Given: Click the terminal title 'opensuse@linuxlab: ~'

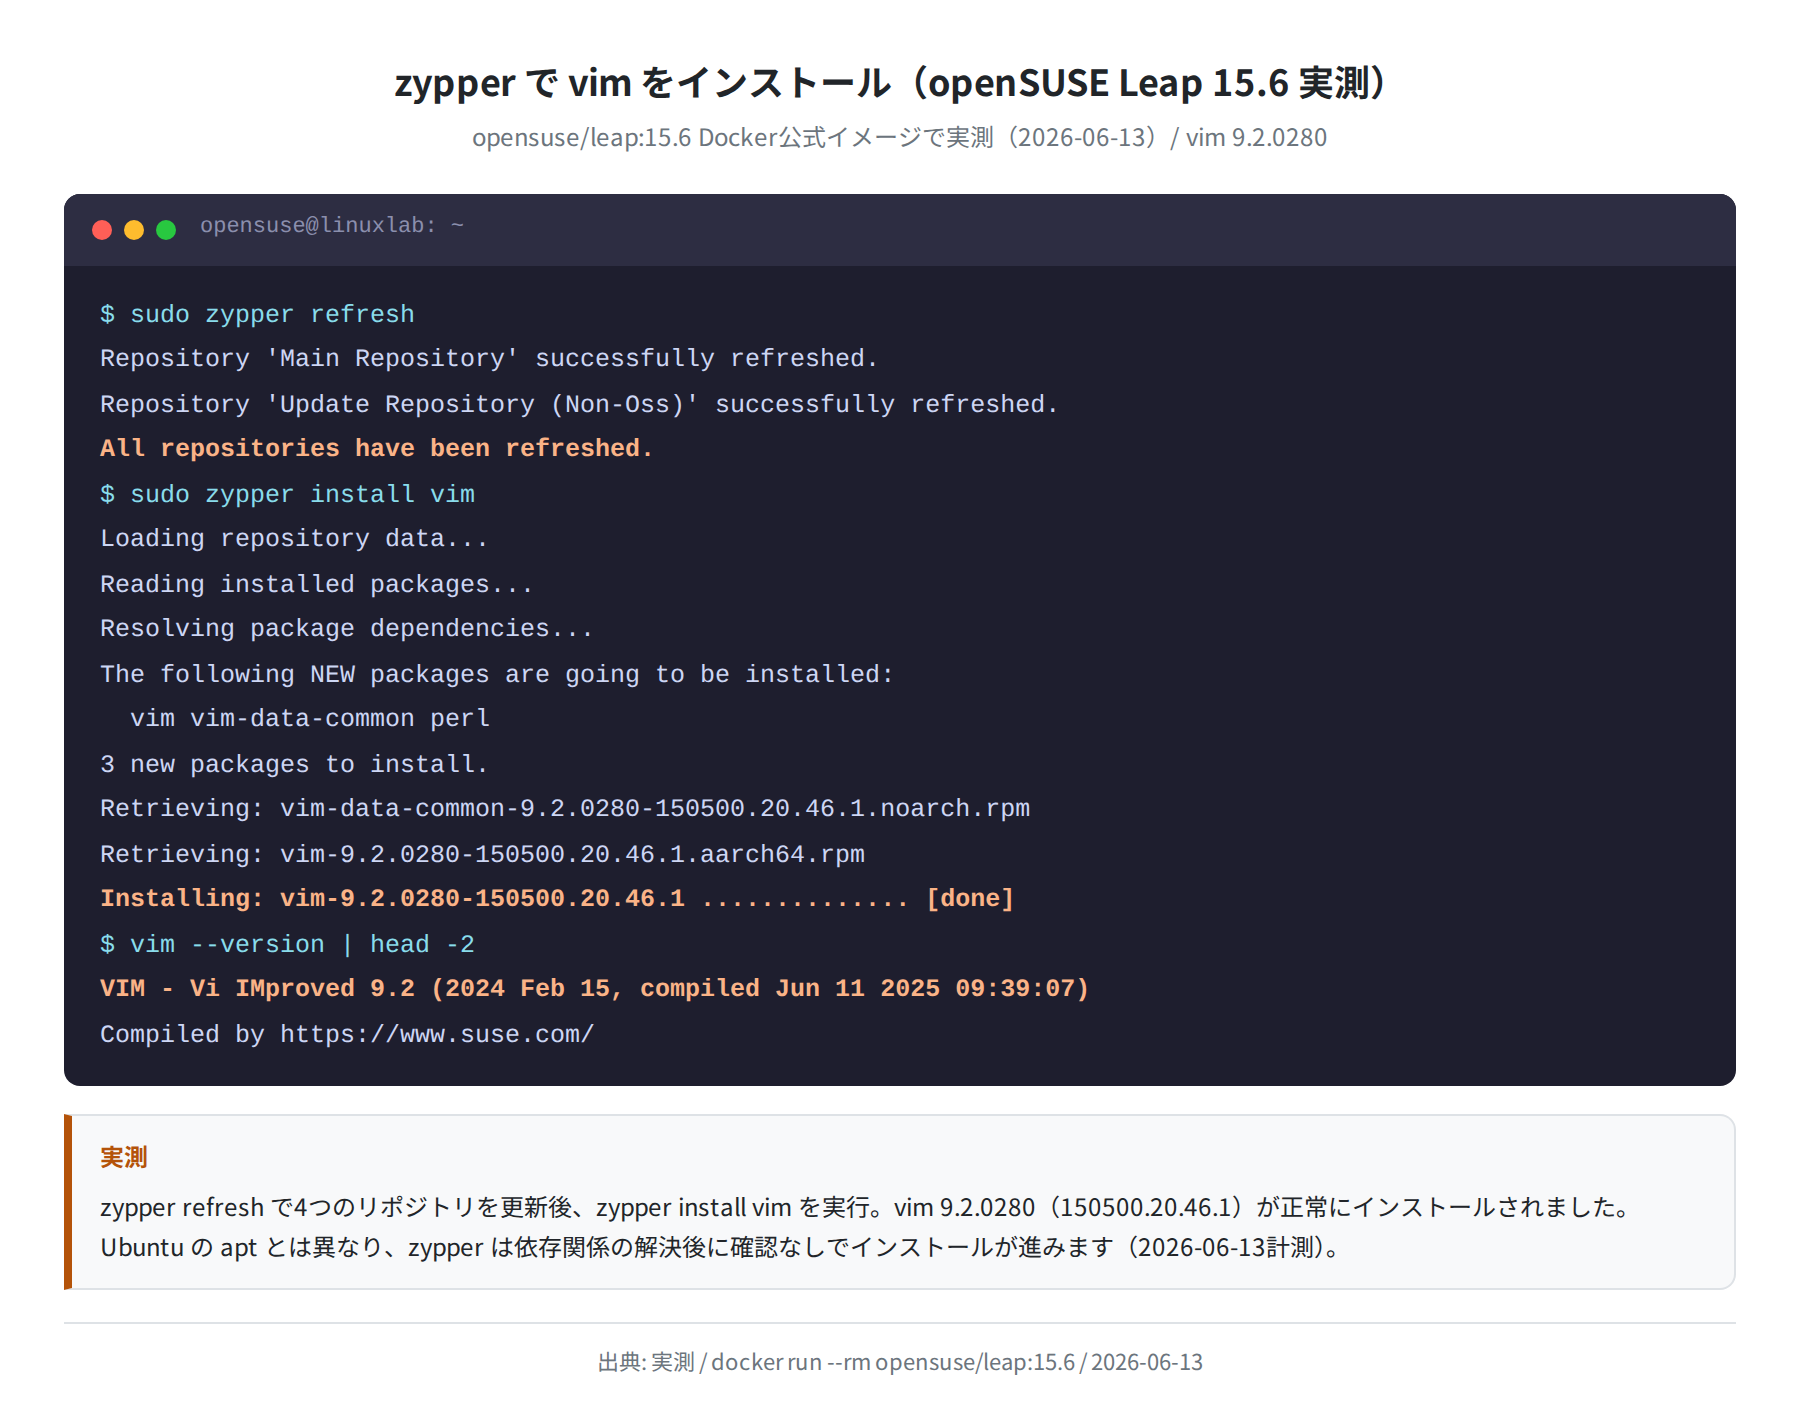Looking at the screenshot, I should tap(332, 226).
